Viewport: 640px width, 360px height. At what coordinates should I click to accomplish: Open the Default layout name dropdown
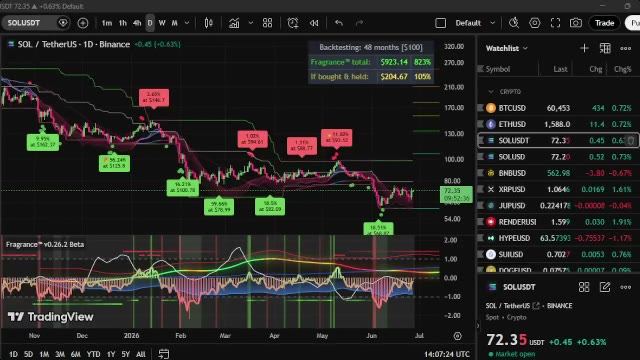click(x=468, y=23)
